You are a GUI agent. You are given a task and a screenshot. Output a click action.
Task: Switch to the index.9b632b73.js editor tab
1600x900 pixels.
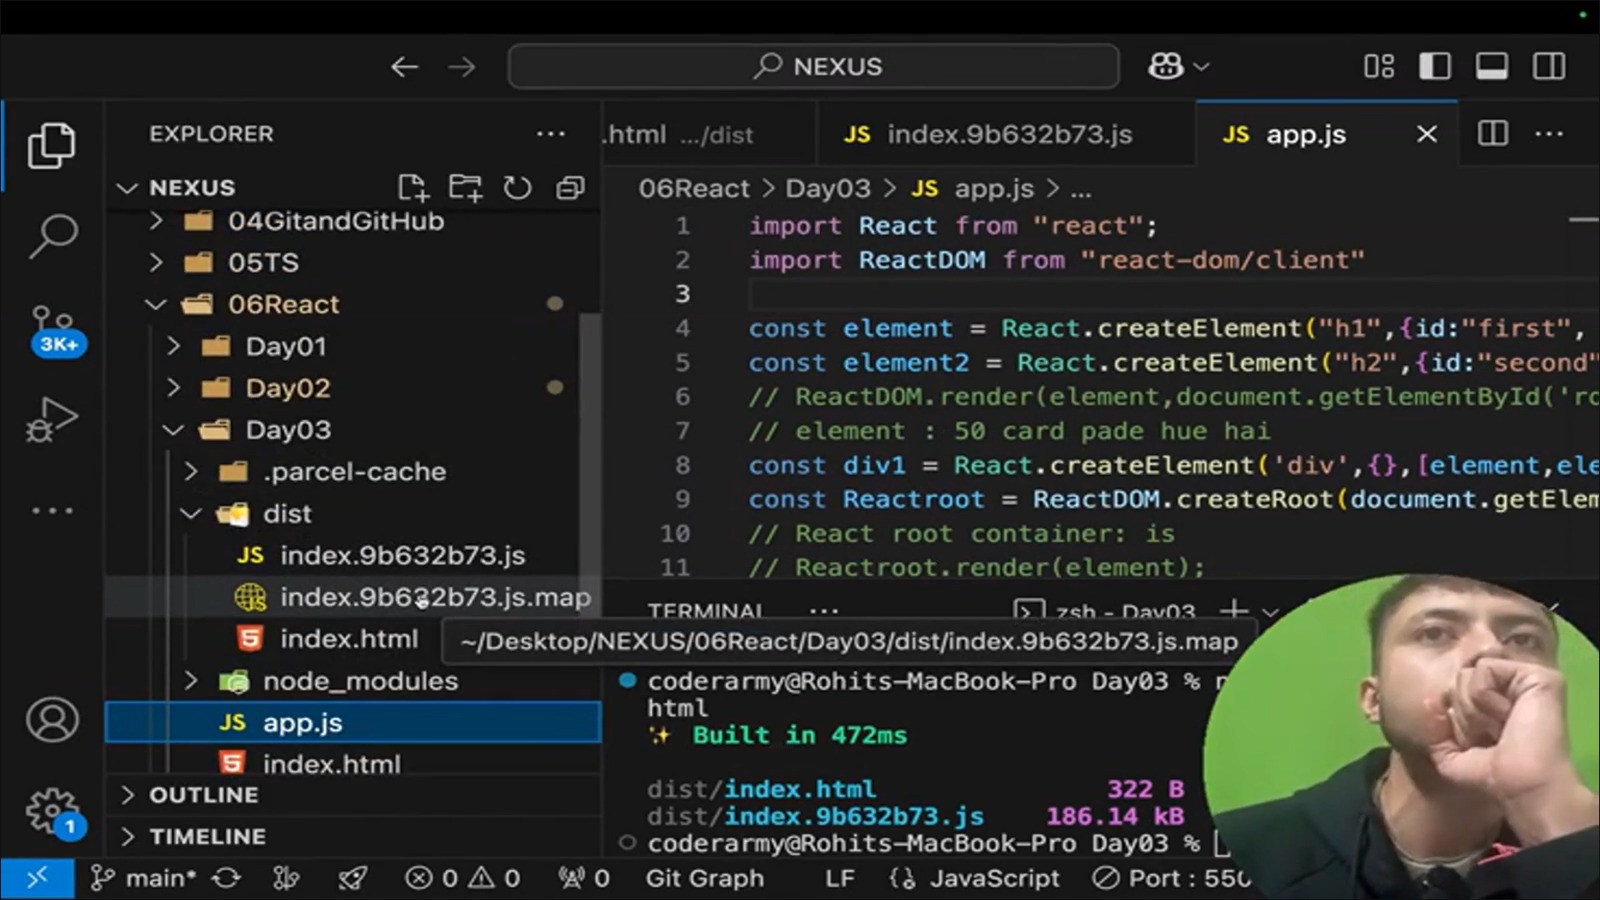[x=1008, y=134]
